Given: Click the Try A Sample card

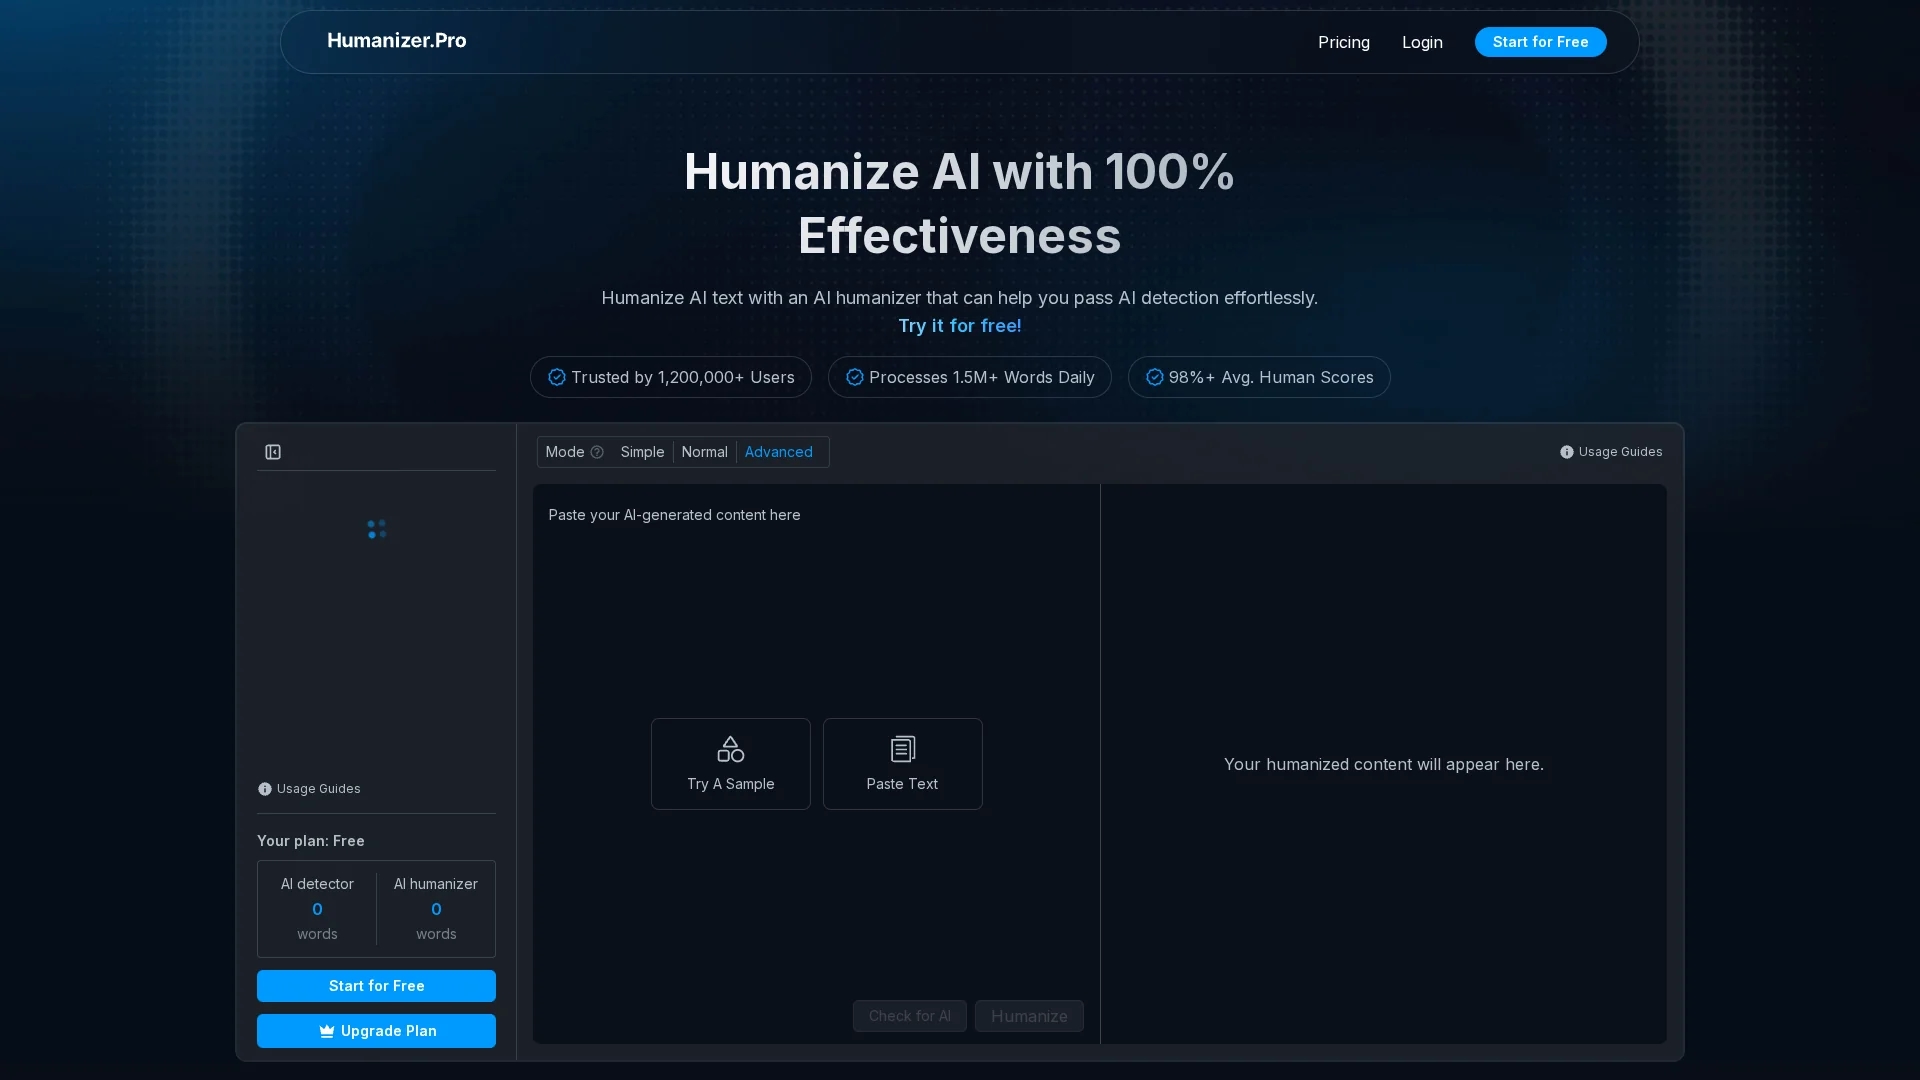Looking at the screenshot, I should pos(730,764).
